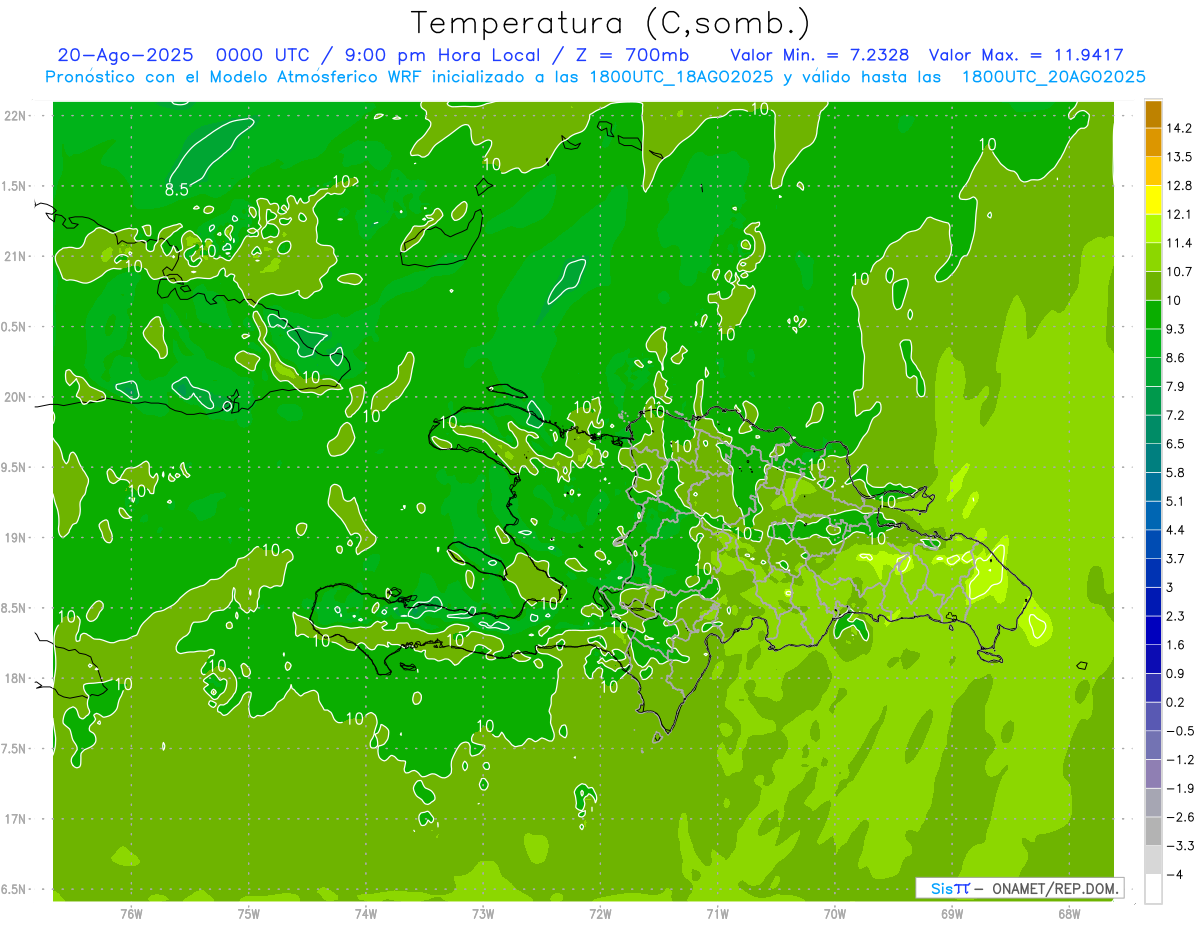The height and width of the screenshot is (927, 1200).
Task: Click the "76W" longitude label
Action: pyautogui.click(x=131, y=913)
